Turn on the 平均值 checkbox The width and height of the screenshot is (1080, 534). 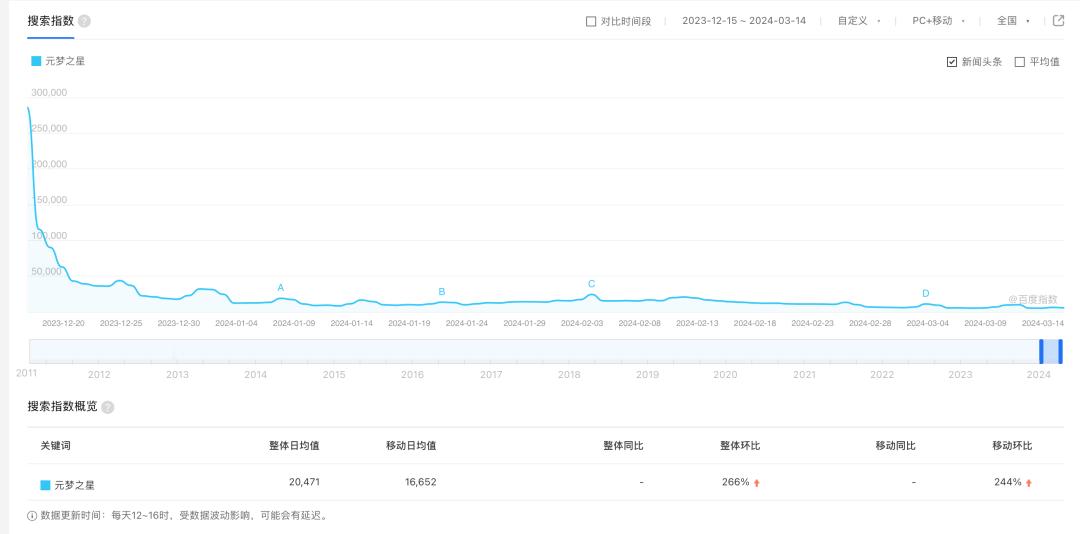[x=1020, y=62]
